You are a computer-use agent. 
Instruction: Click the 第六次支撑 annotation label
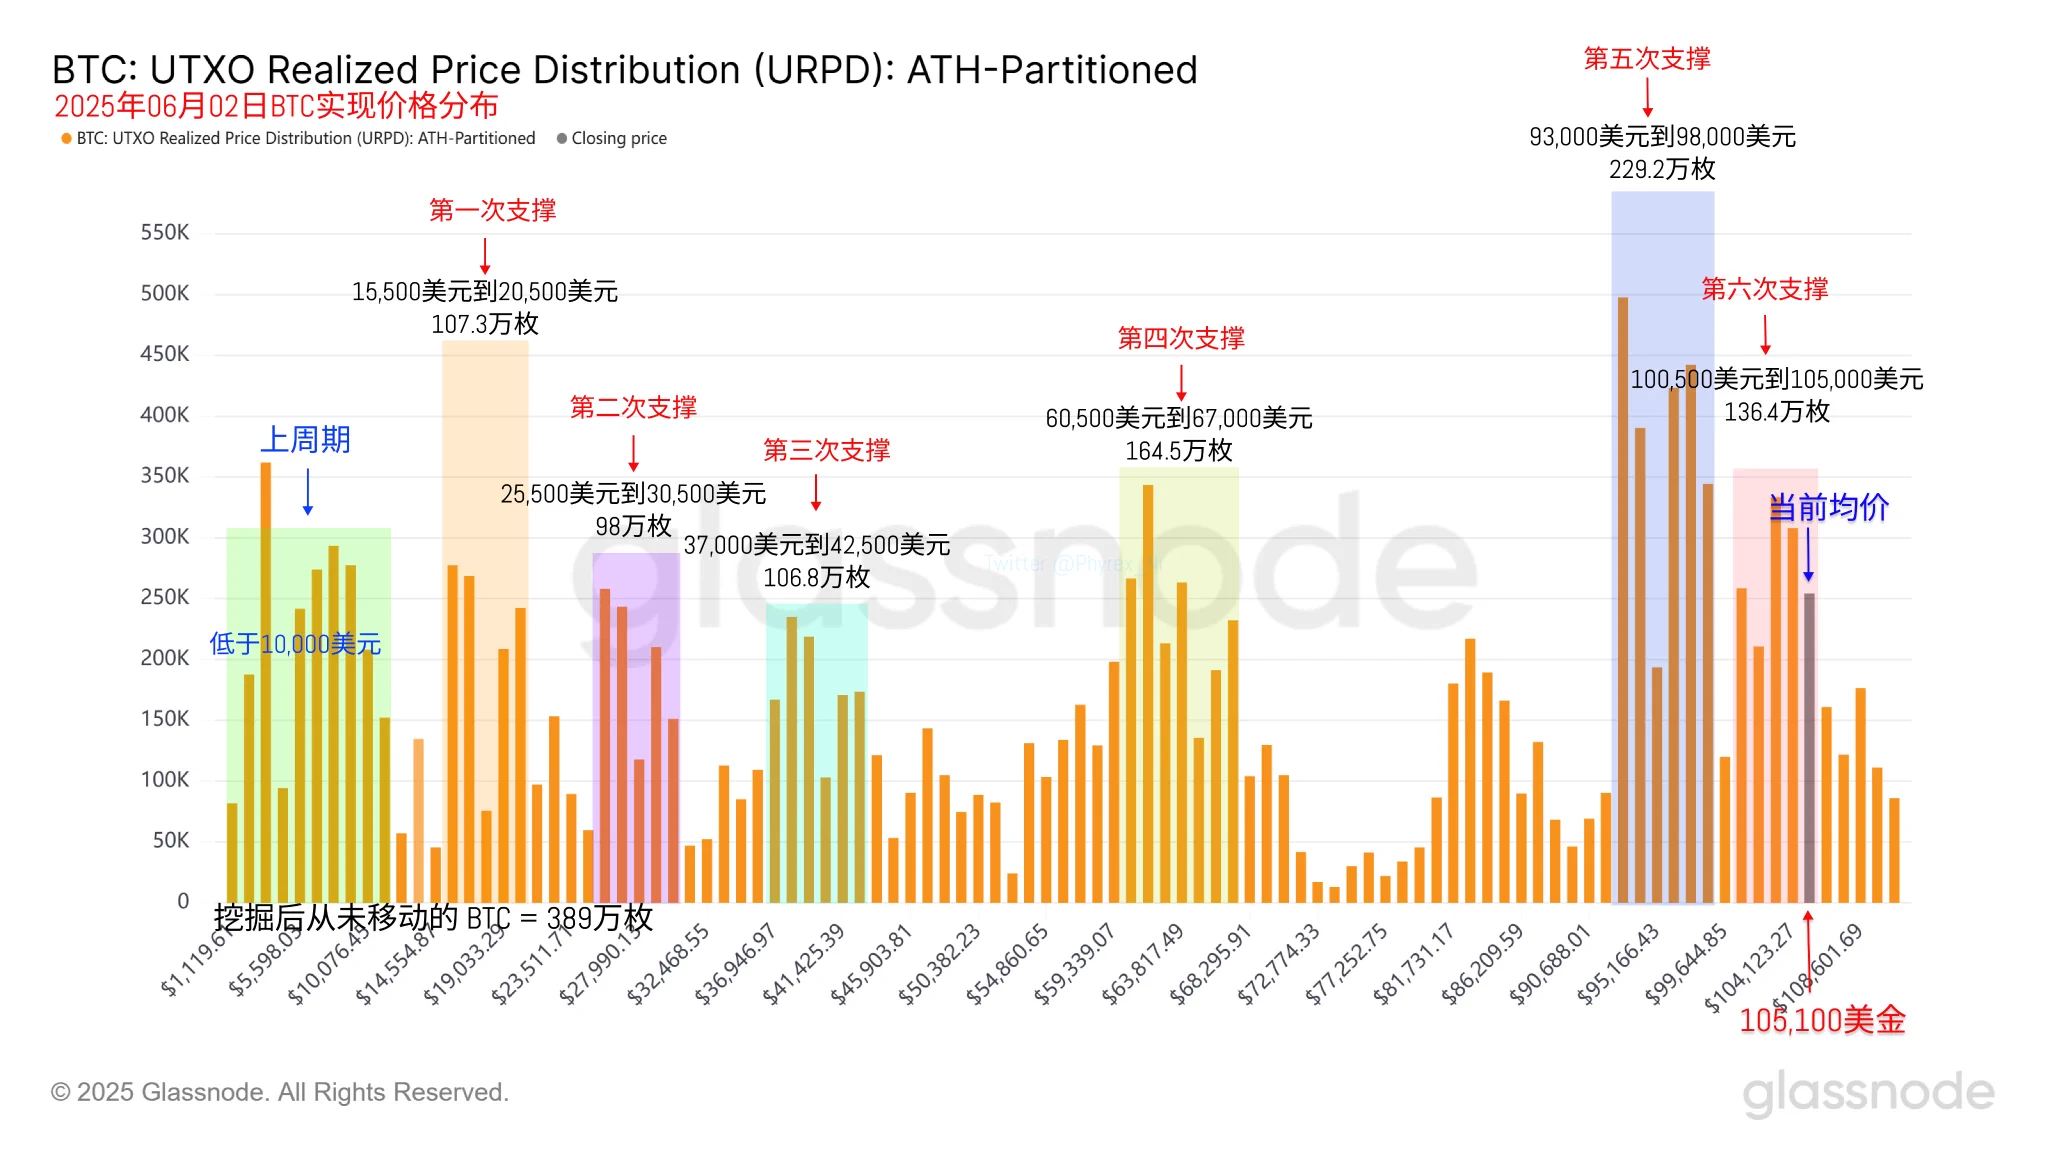[x=1765, y=290]
